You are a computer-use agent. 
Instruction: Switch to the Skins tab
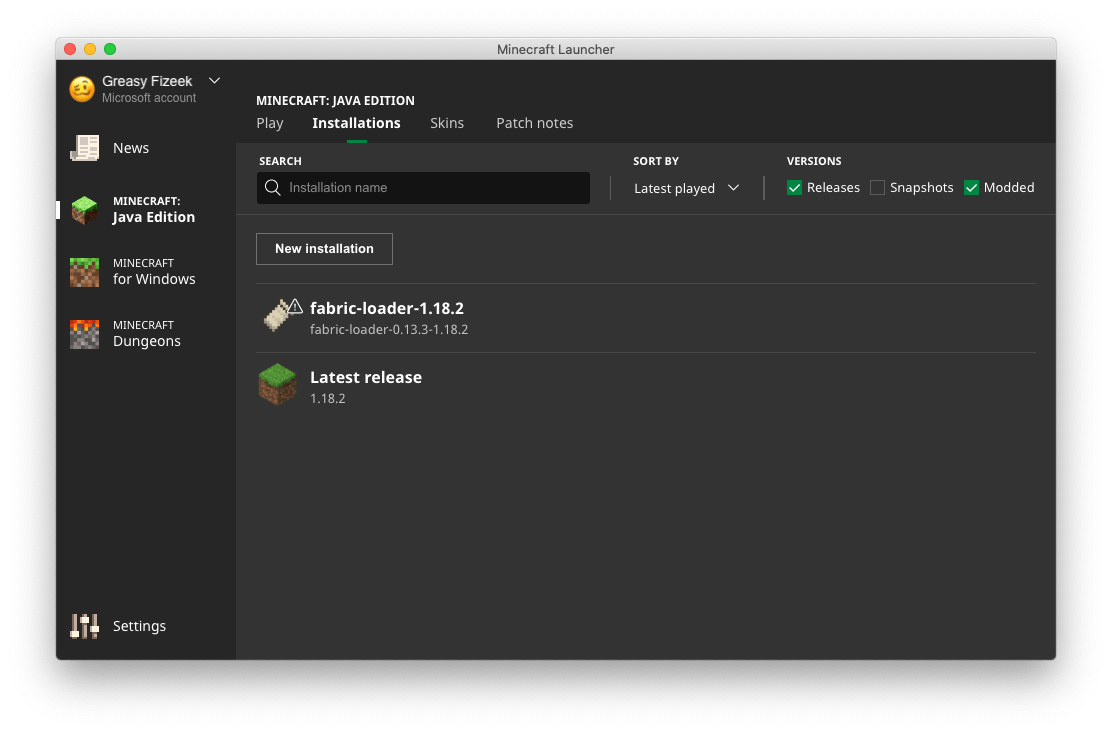point(447,123)
